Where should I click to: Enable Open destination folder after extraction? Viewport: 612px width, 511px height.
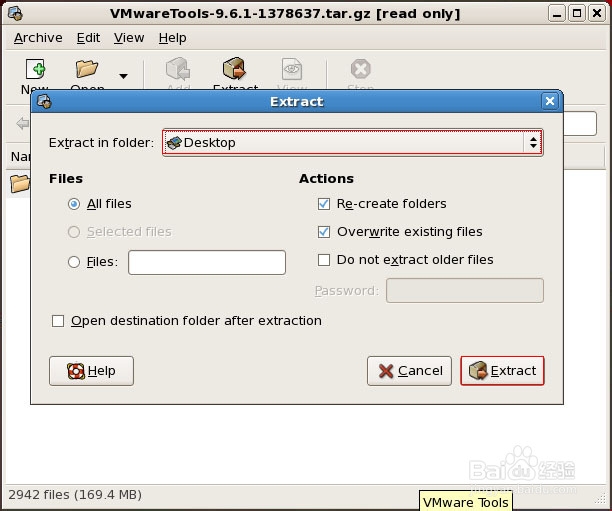(x=58, y=321)
